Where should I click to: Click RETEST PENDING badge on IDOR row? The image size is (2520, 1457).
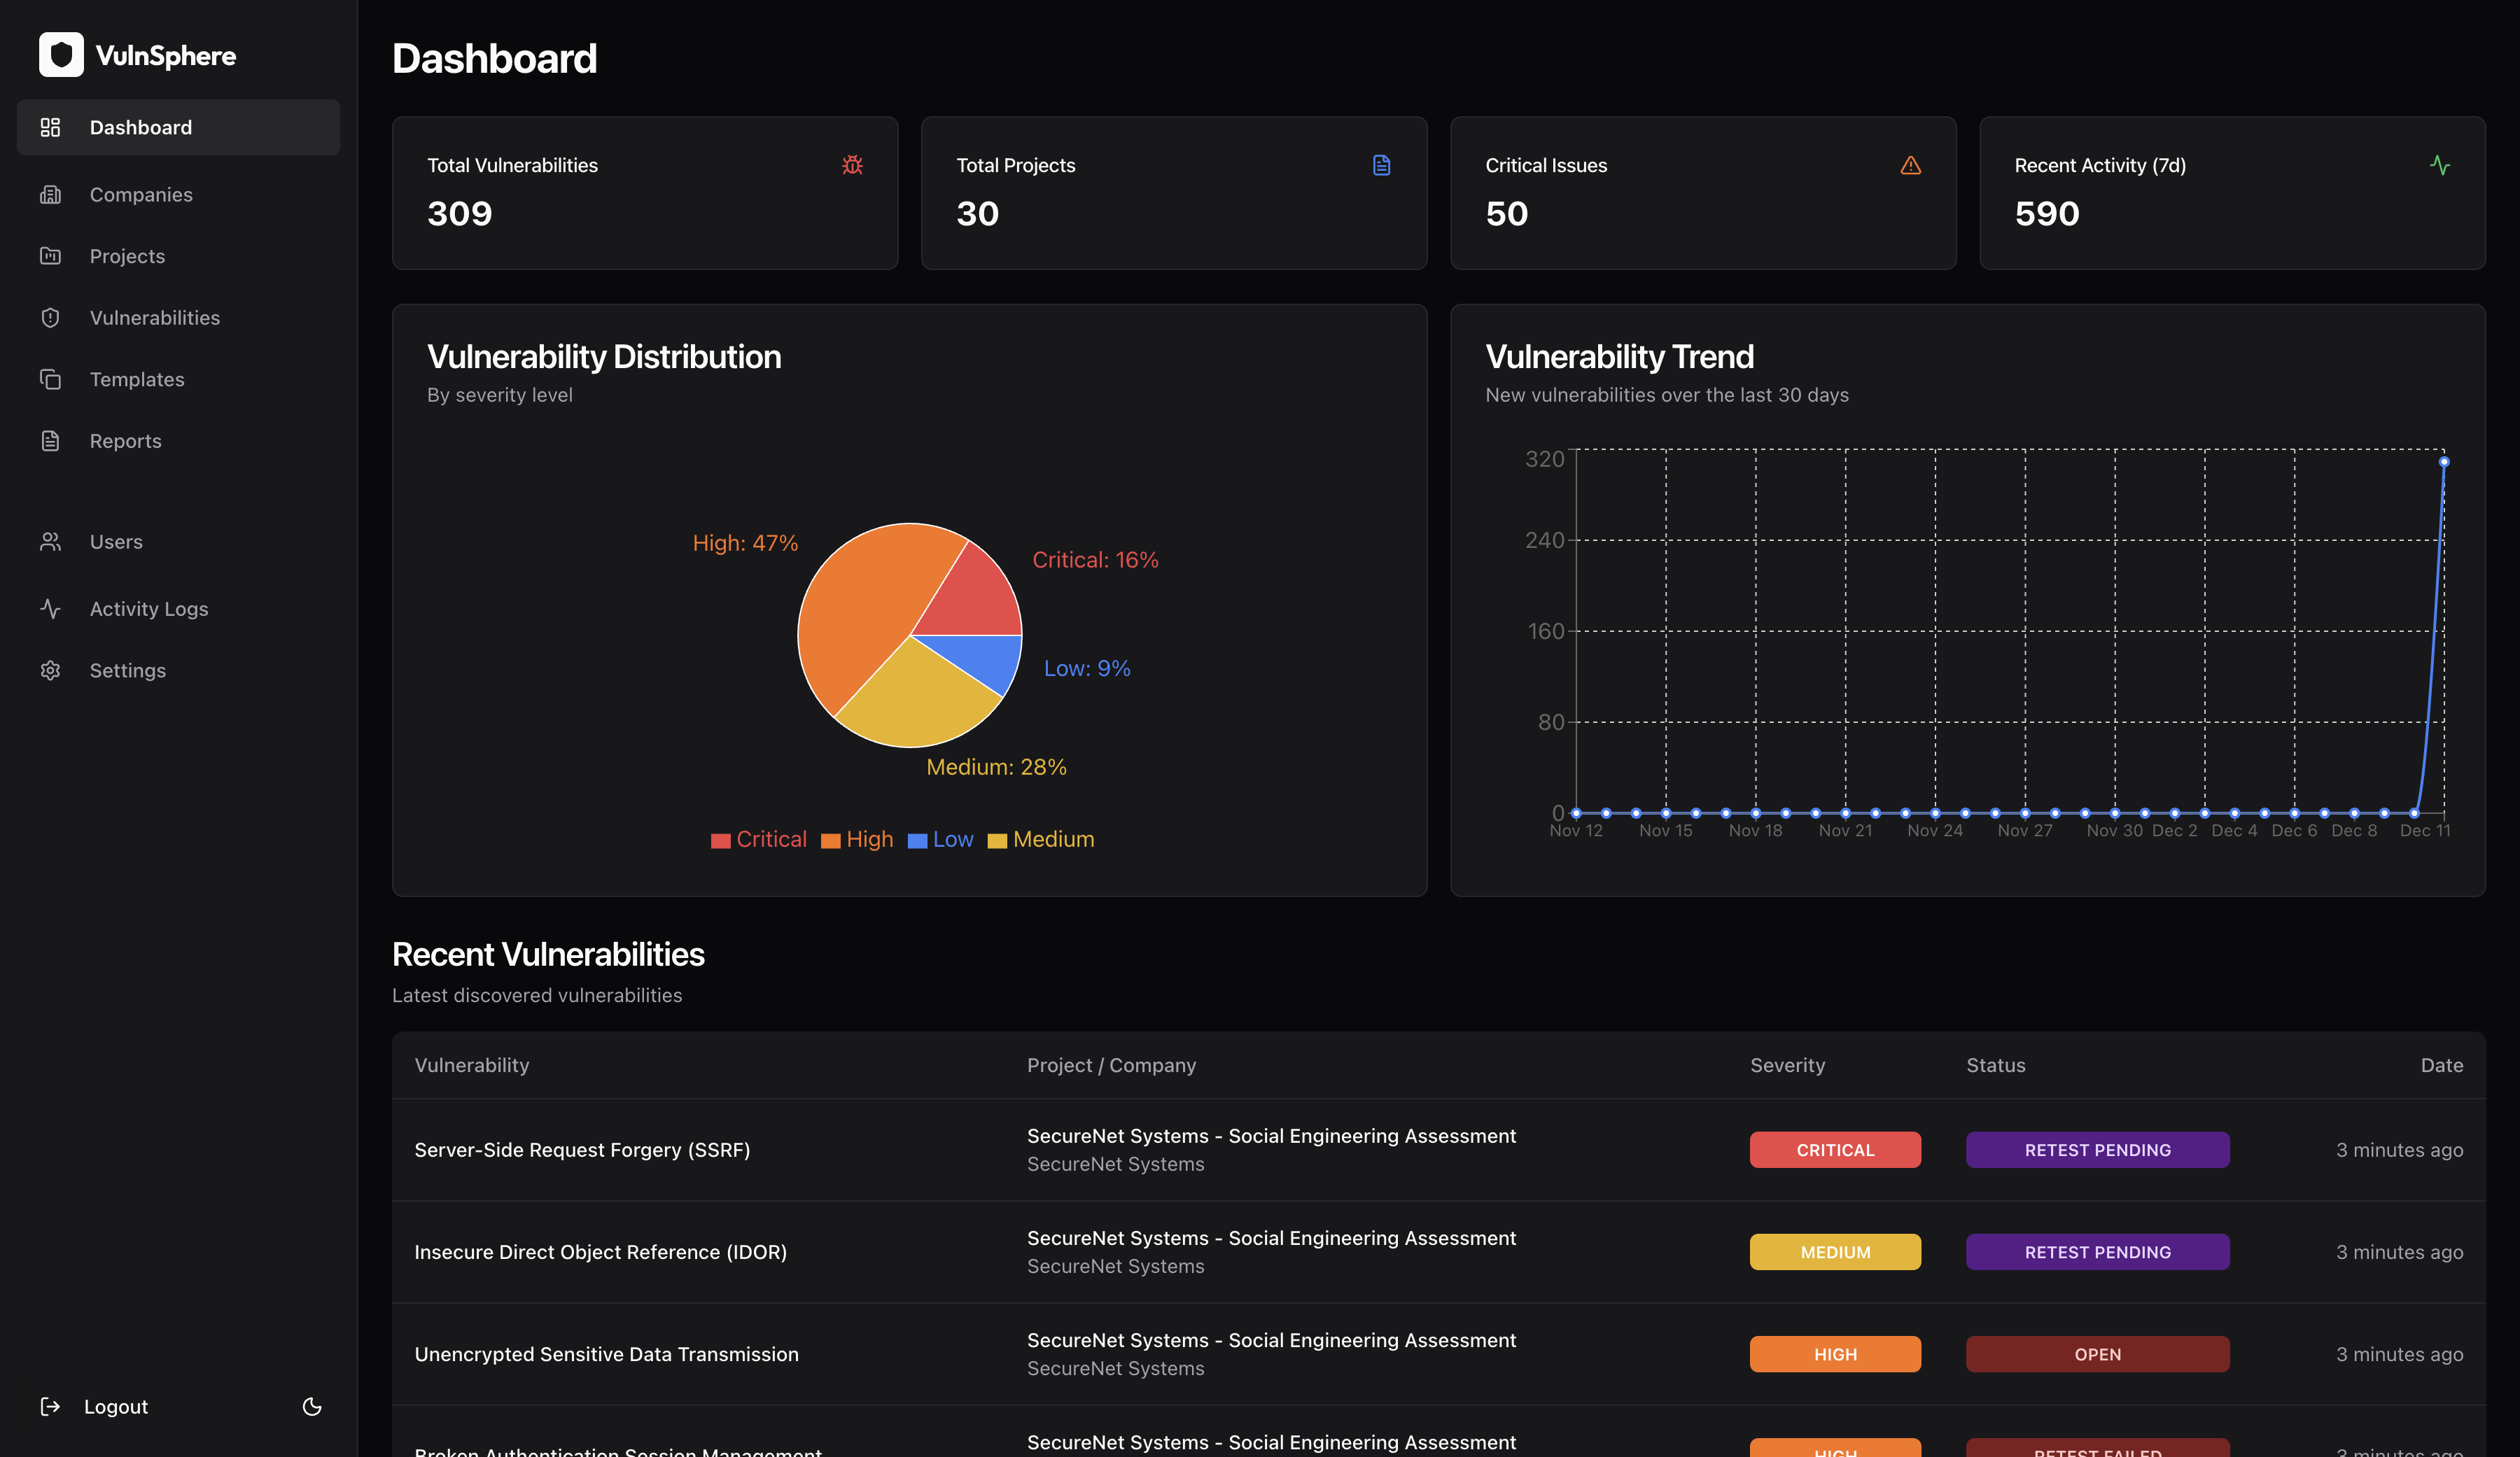2097,1252
